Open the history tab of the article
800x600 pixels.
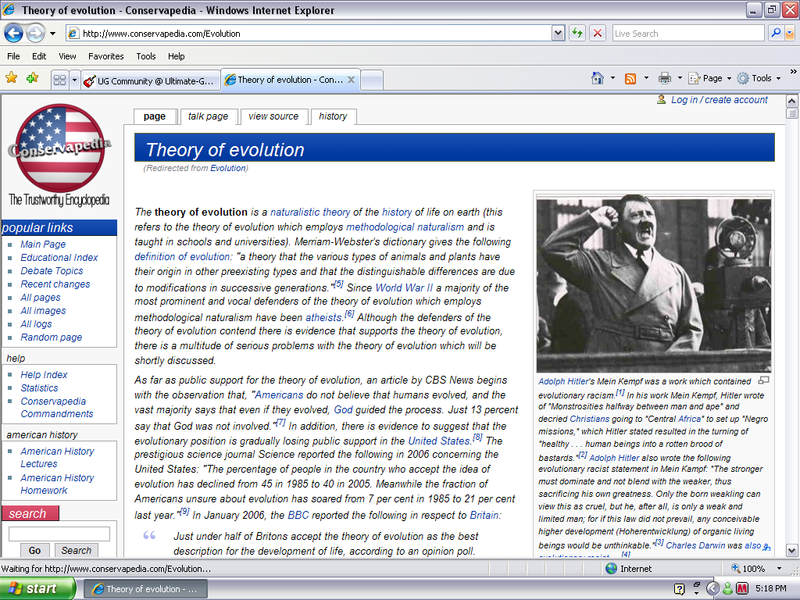click(333, 116)
